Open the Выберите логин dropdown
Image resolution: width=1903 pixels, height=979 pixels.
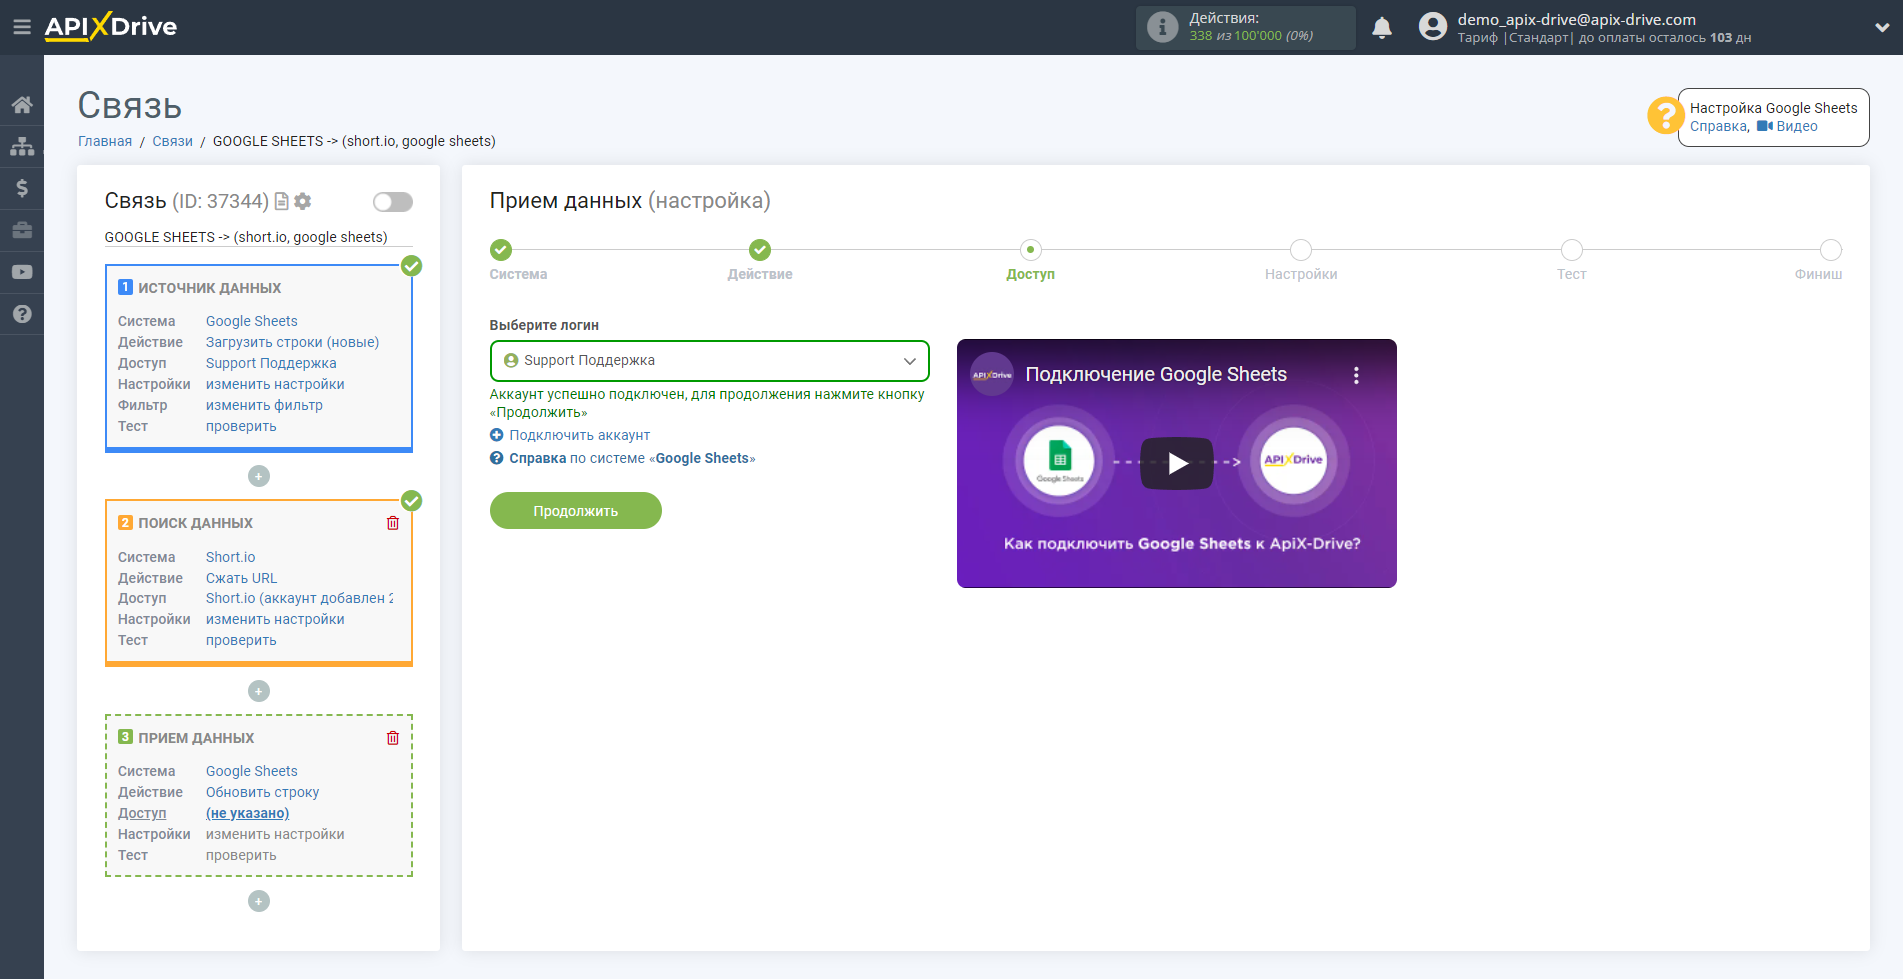click(709, 361)
